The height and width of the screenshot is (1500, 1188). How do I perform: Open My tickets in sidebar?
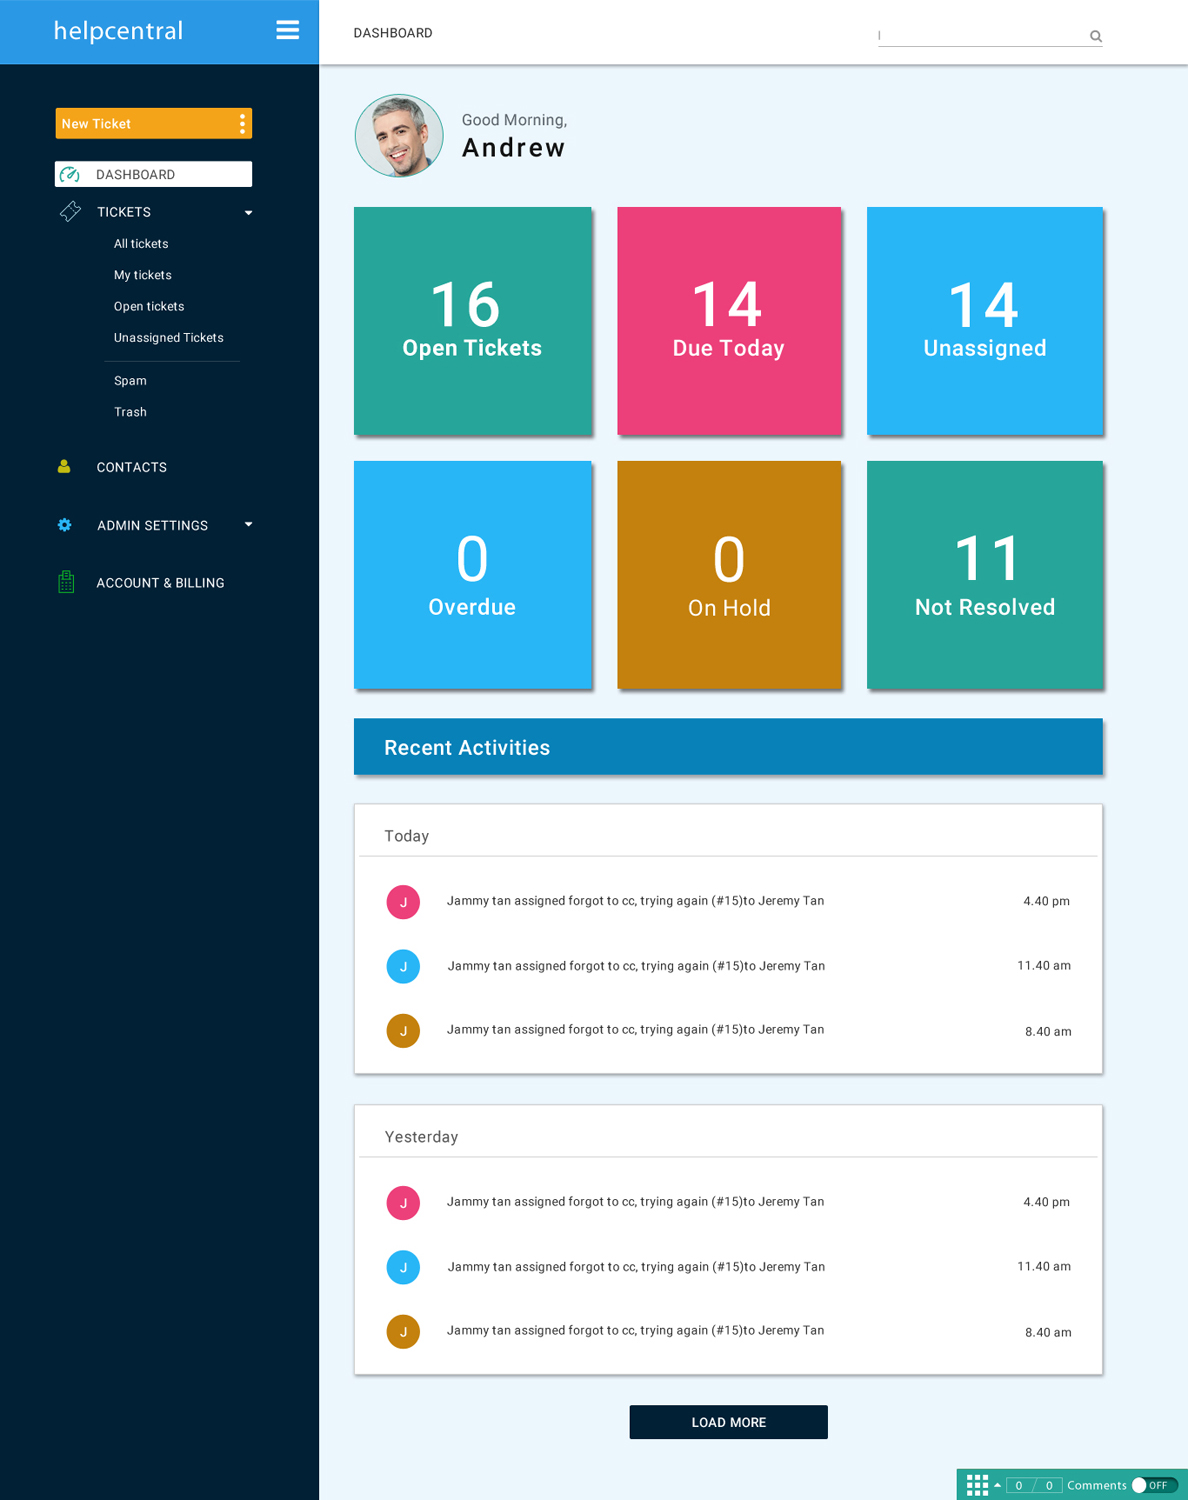pos(143,275)
